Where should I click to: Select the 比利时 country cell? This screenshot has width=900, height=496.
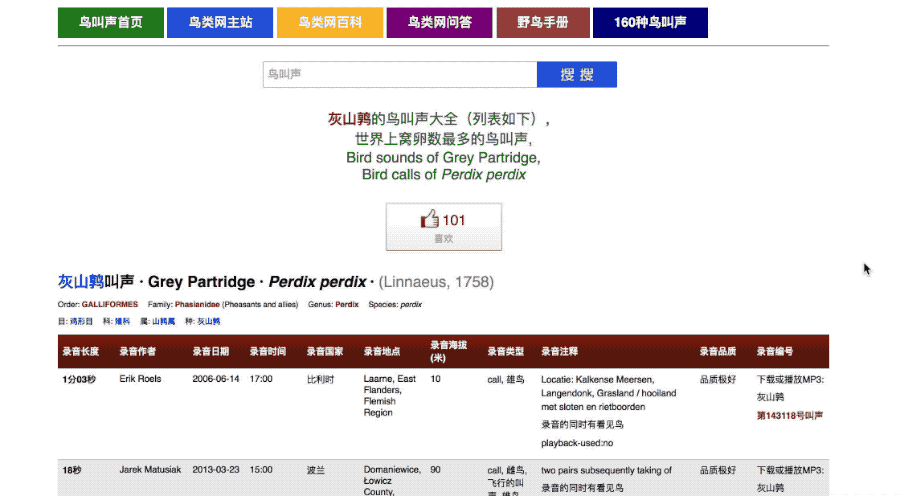(x=320, y=379)
